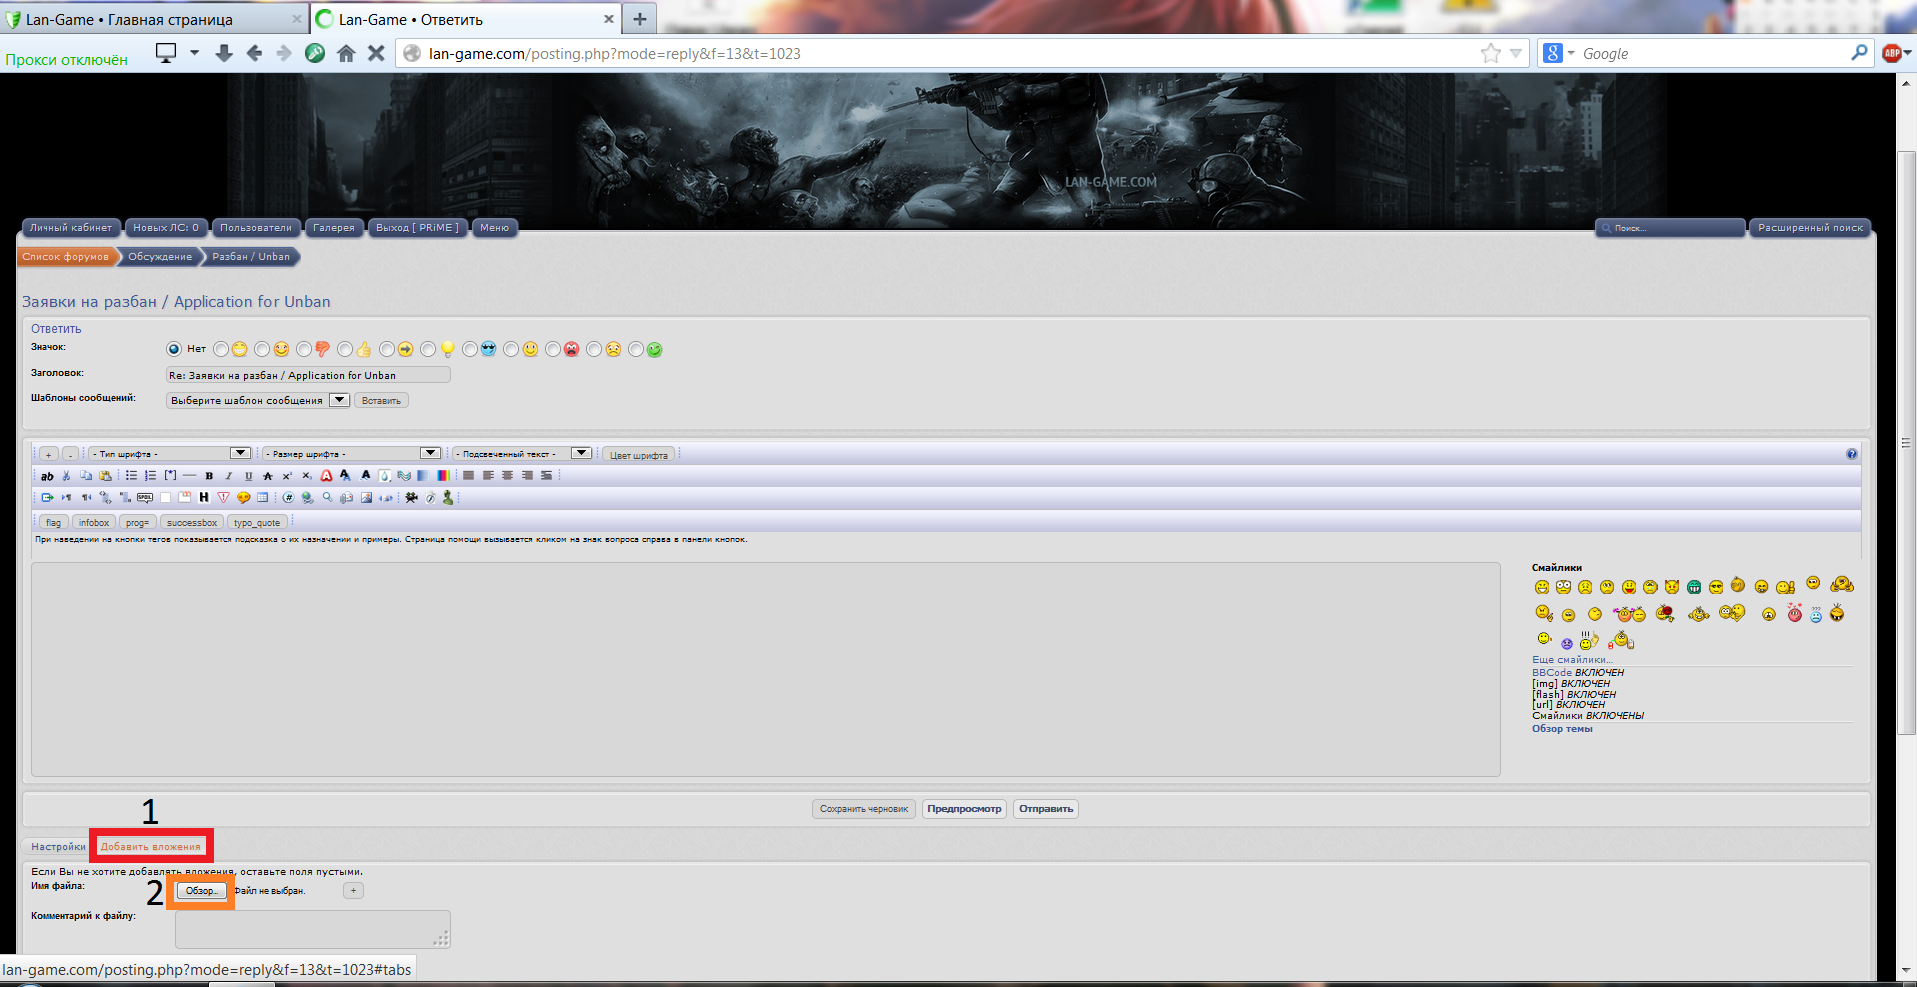
Task: Click the Bold formatting icon
Action: point(209,476)
